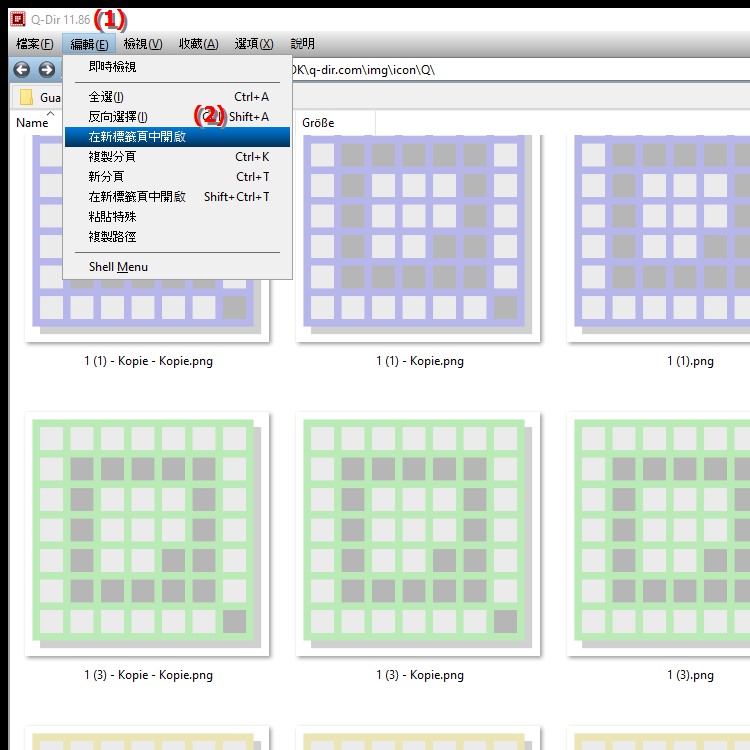Click file name 1 (1) - Kopie.png

[419, 361]
